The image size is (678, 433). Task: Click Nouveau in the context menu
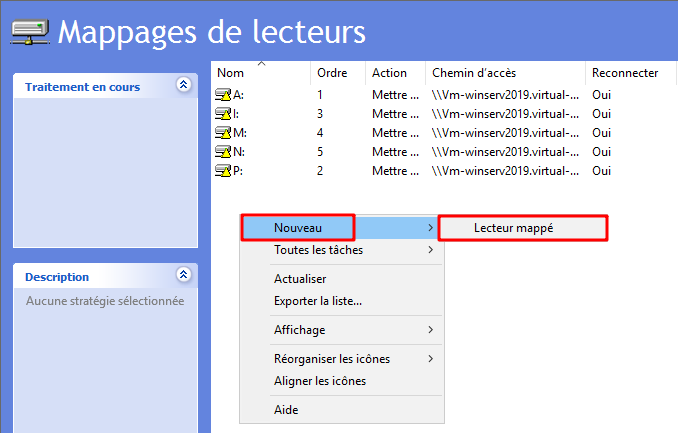coord(297,228)
